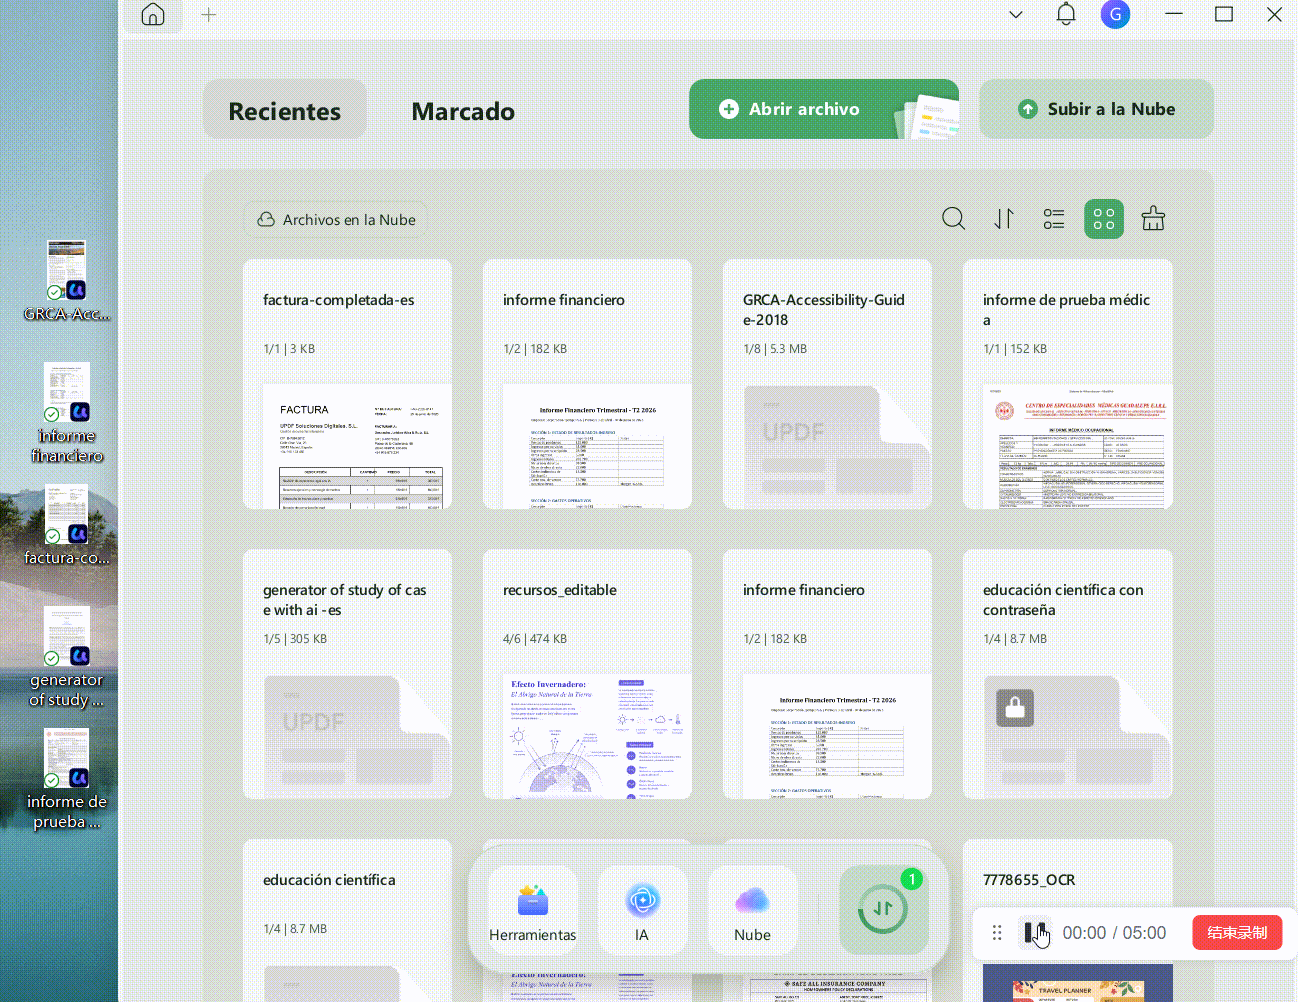Image resolution: width=1298 pixels, height=1002 pixels.
Task: Click the '4/6 | 474 KB' file info
Action: (x=535, y=639)
